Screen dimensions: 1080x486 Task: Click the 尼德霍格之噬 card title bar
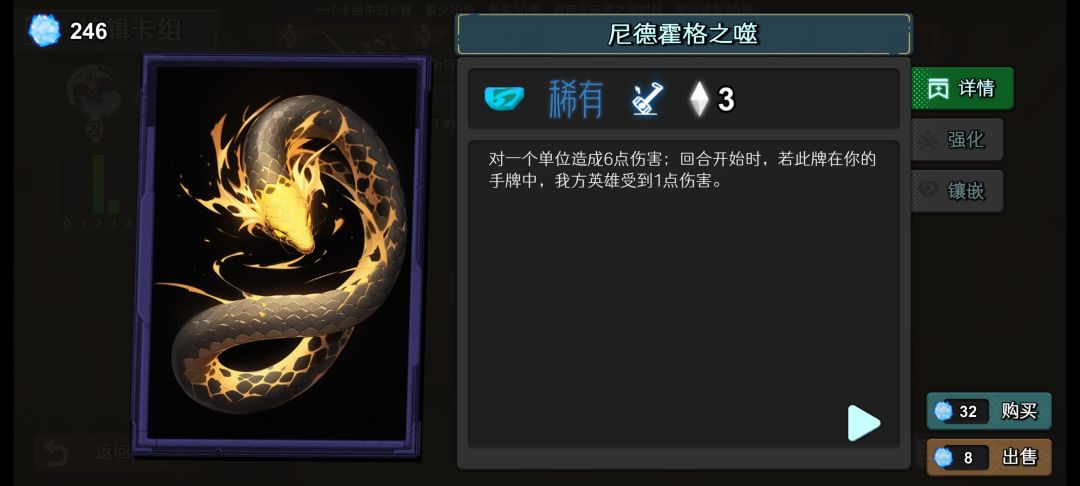coord(683,34)
